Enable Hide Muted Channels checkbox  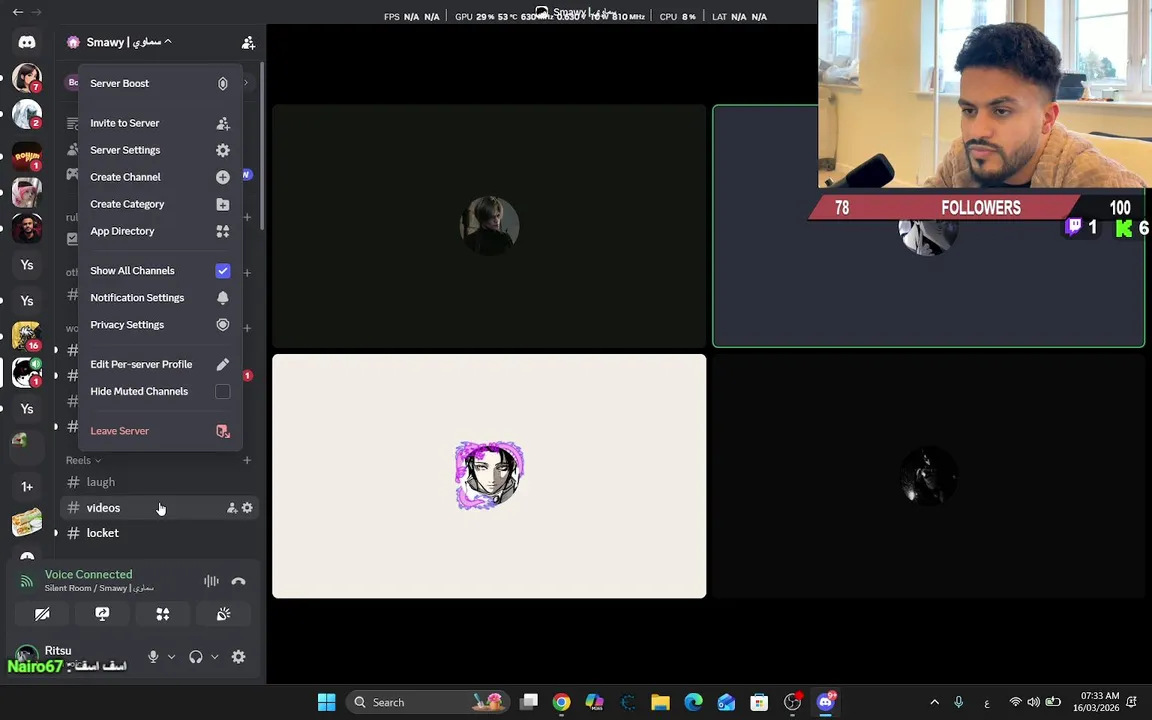(223, 392)
